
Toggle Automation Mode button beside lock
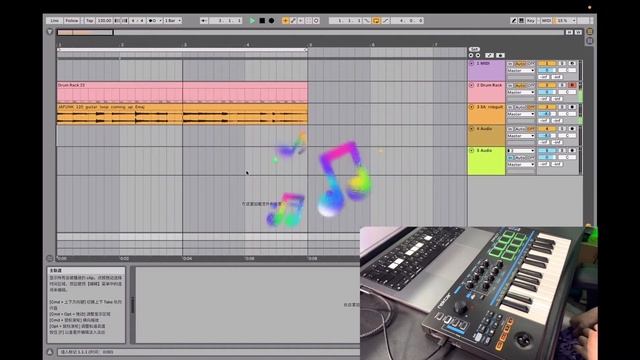pos(489,55)
